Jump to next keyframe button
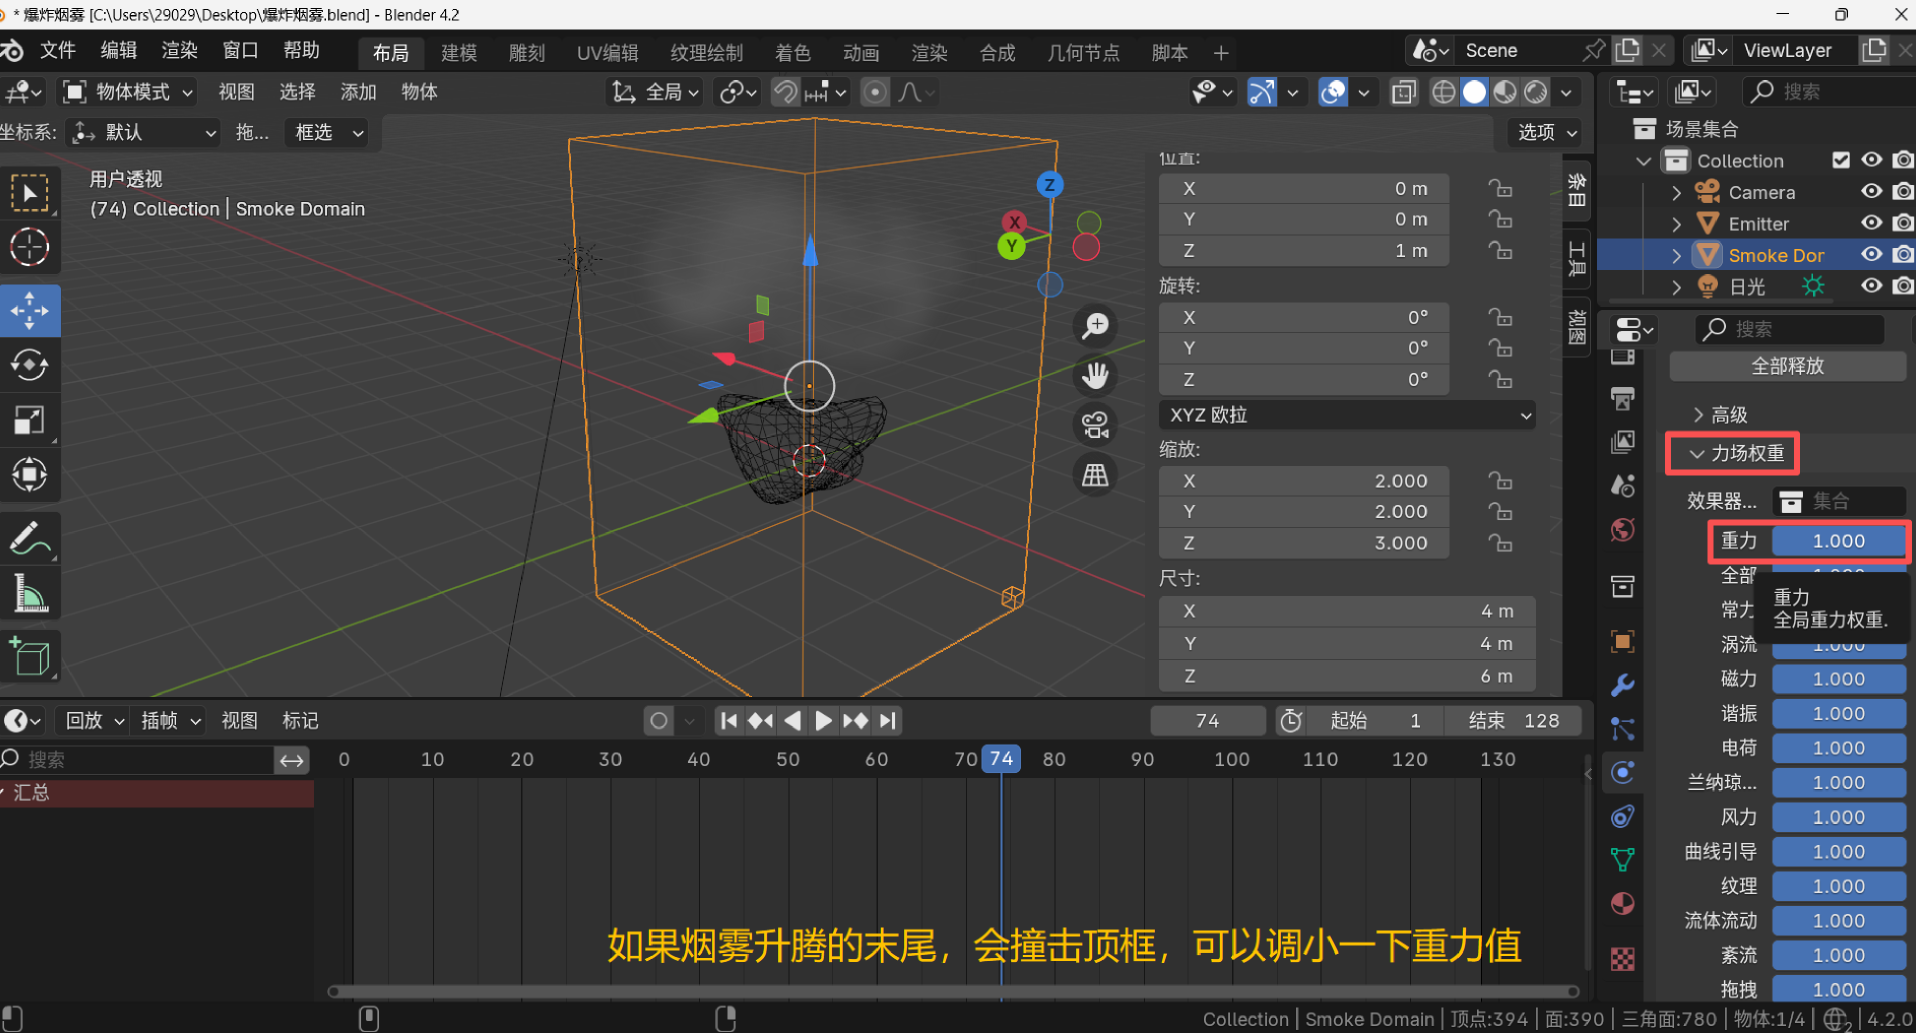 (x=855, y=721)
